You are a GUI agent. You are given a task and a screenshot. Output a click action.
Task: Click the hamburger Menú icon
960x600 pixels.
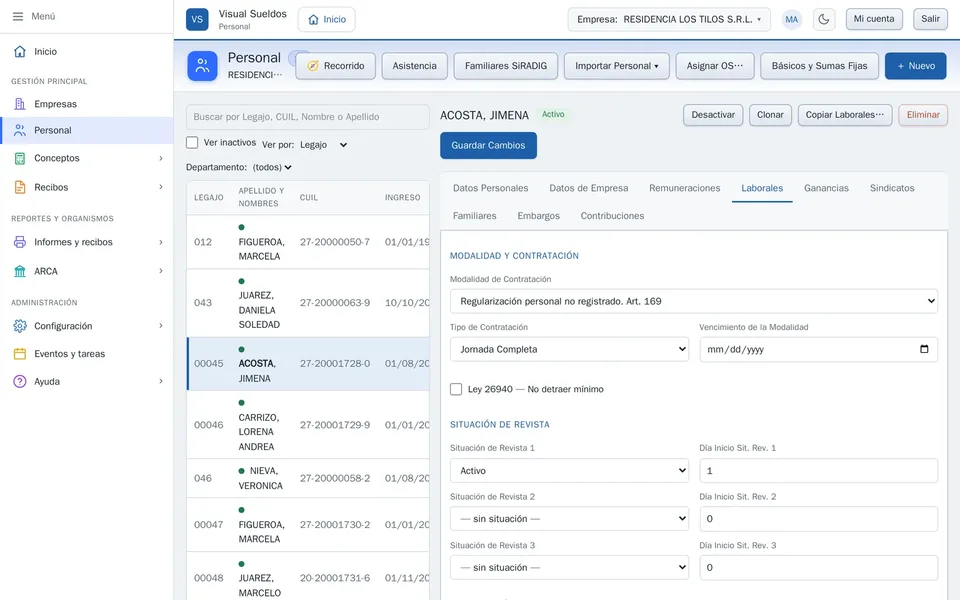(18, 17)
